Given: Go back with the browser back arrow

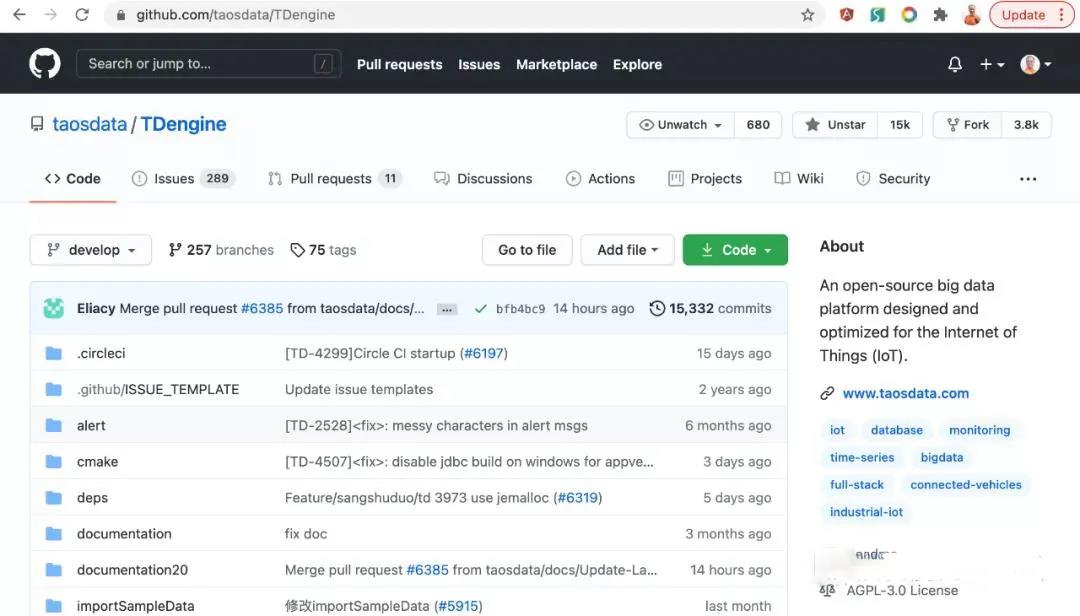Looking at the screenshot, I should pos(19,14).
